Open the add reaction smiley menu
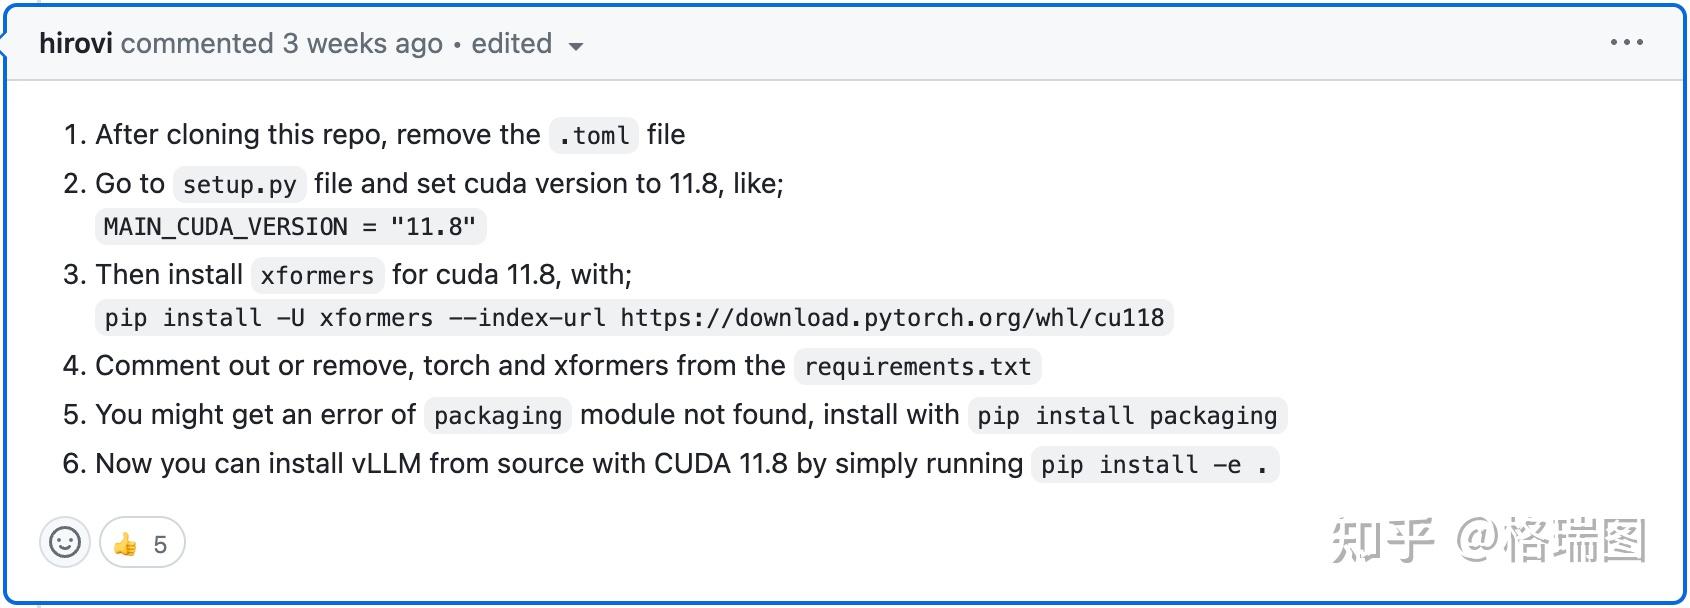Viewport: 1690px width, 608px height. click(65, 543)
